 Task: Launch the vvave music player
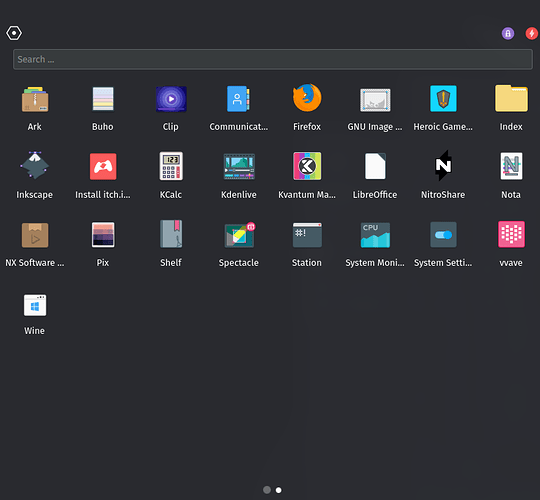511,235
